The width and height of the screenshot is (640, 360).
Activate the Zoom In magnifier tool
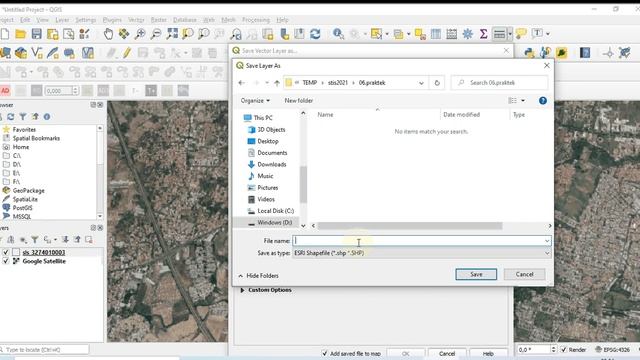140,34
